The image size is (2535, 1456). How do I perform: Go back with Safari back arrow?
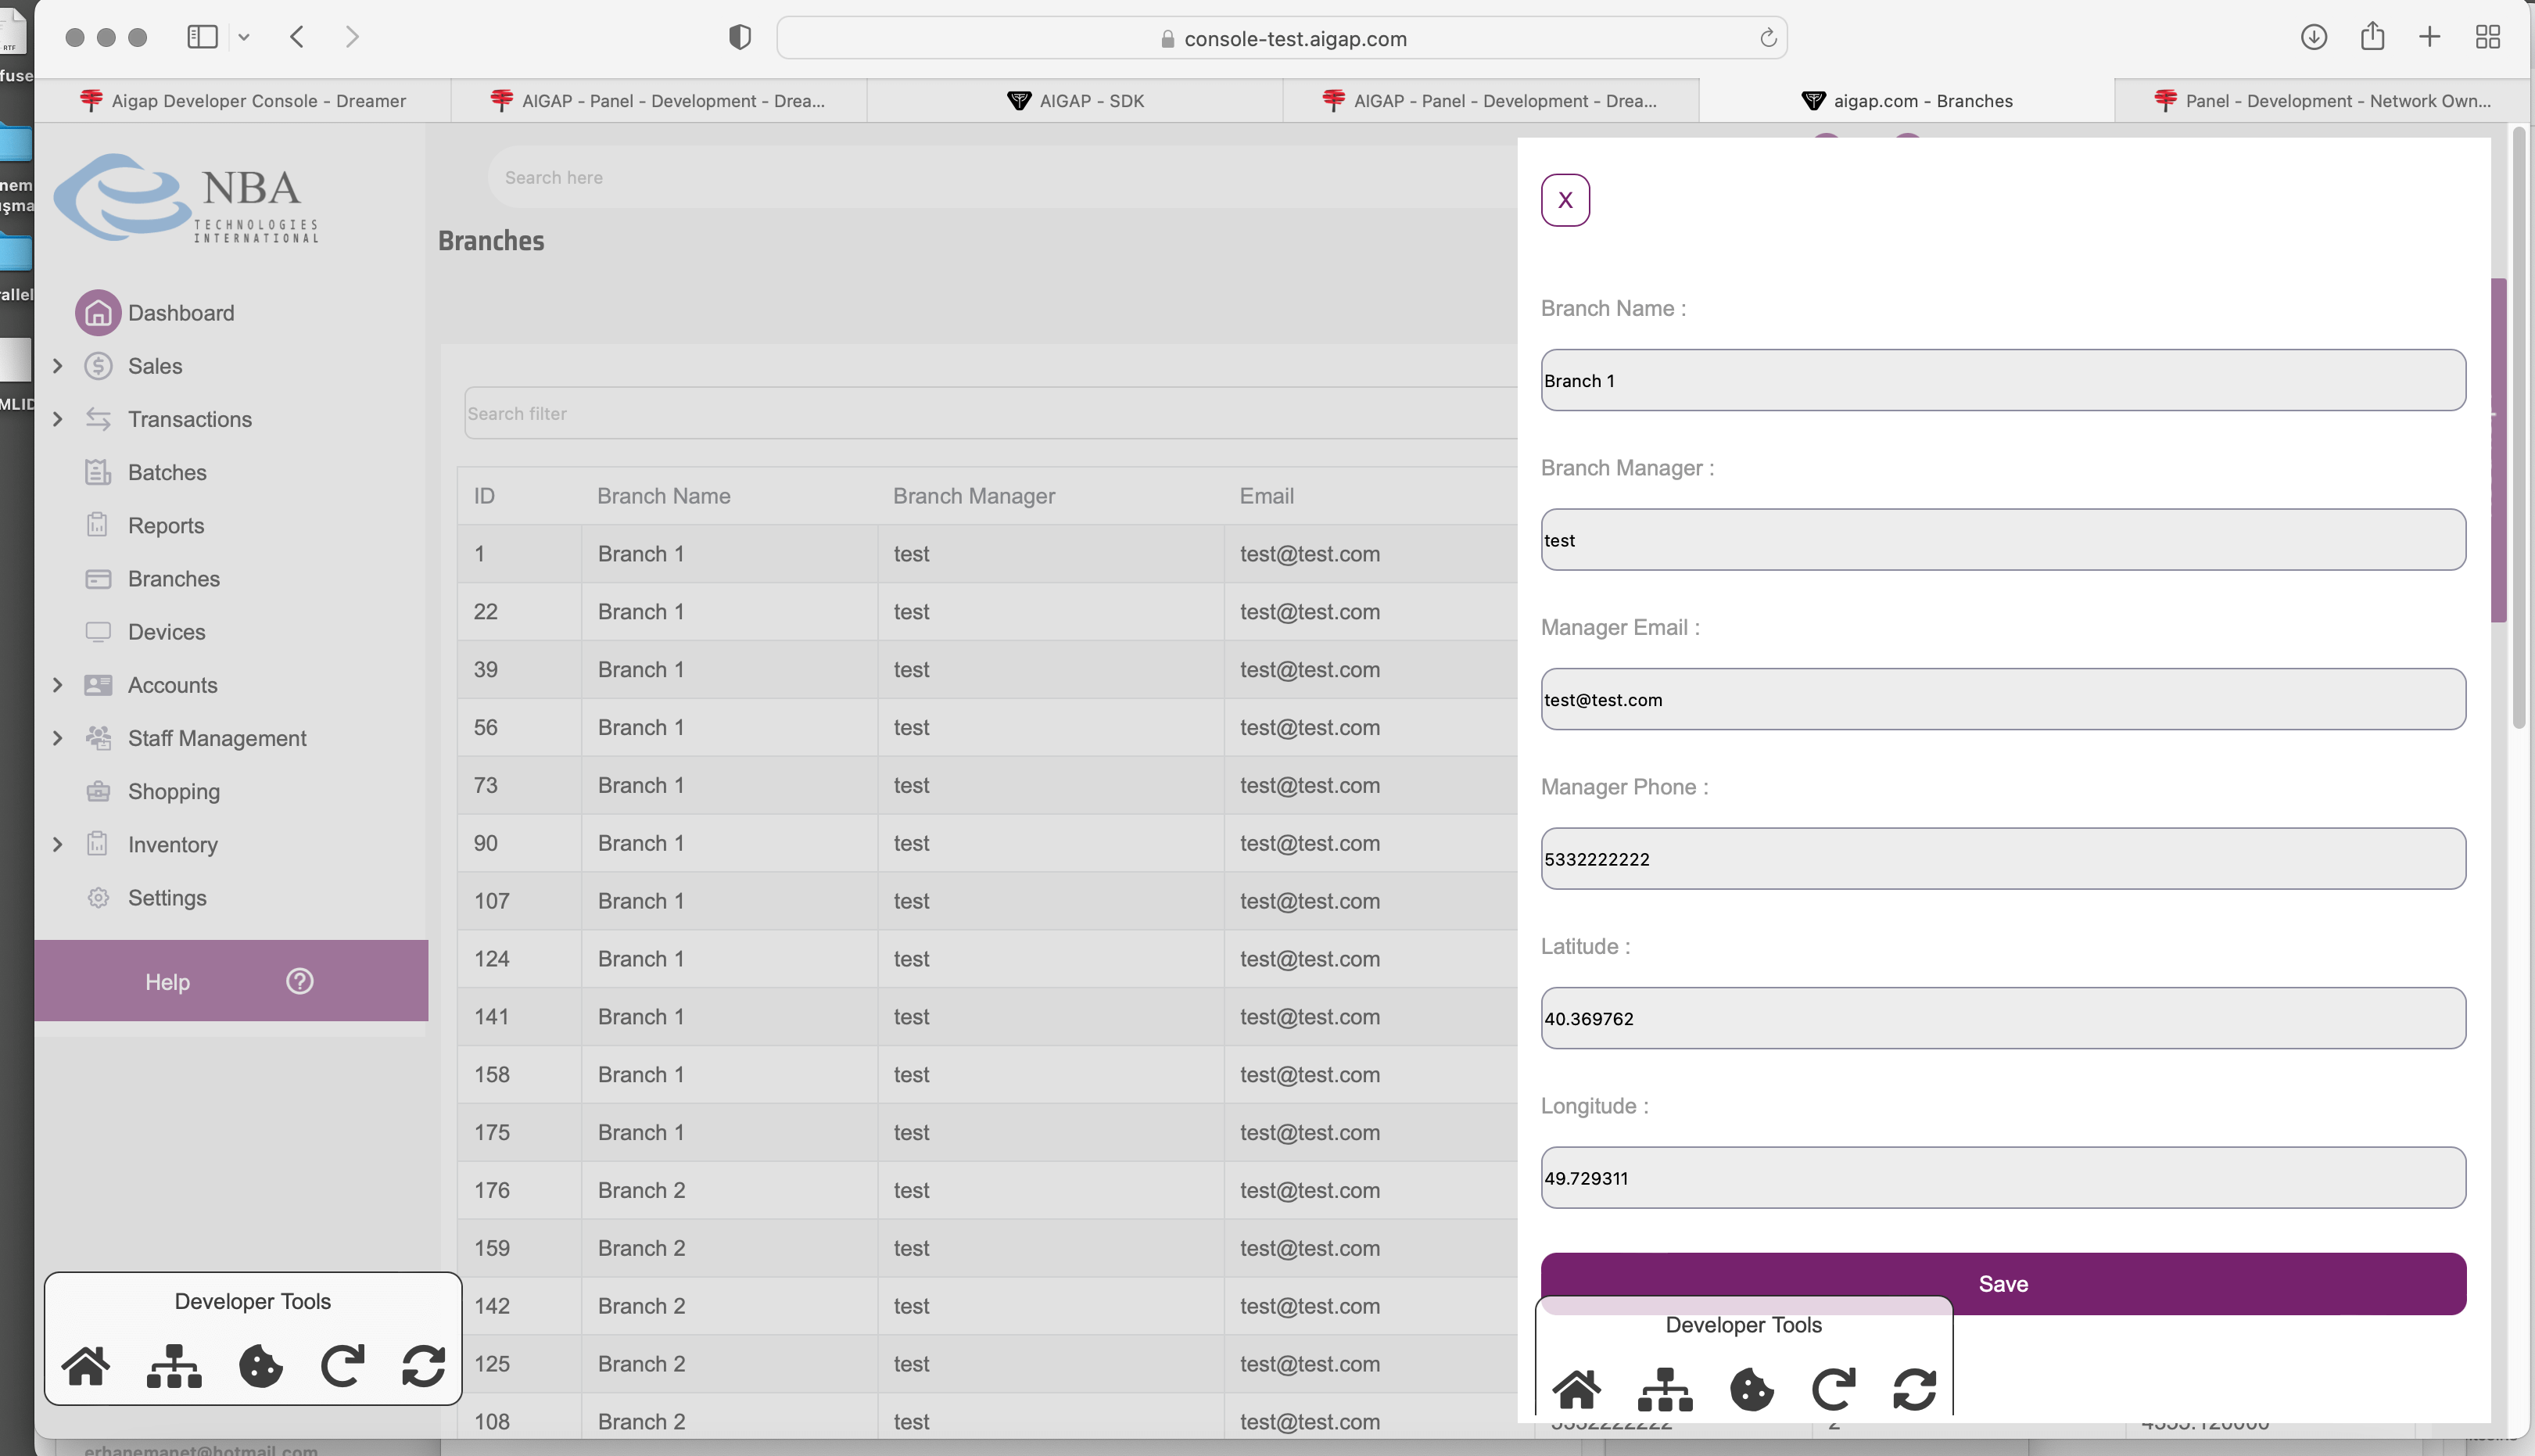tap(297, 37)
